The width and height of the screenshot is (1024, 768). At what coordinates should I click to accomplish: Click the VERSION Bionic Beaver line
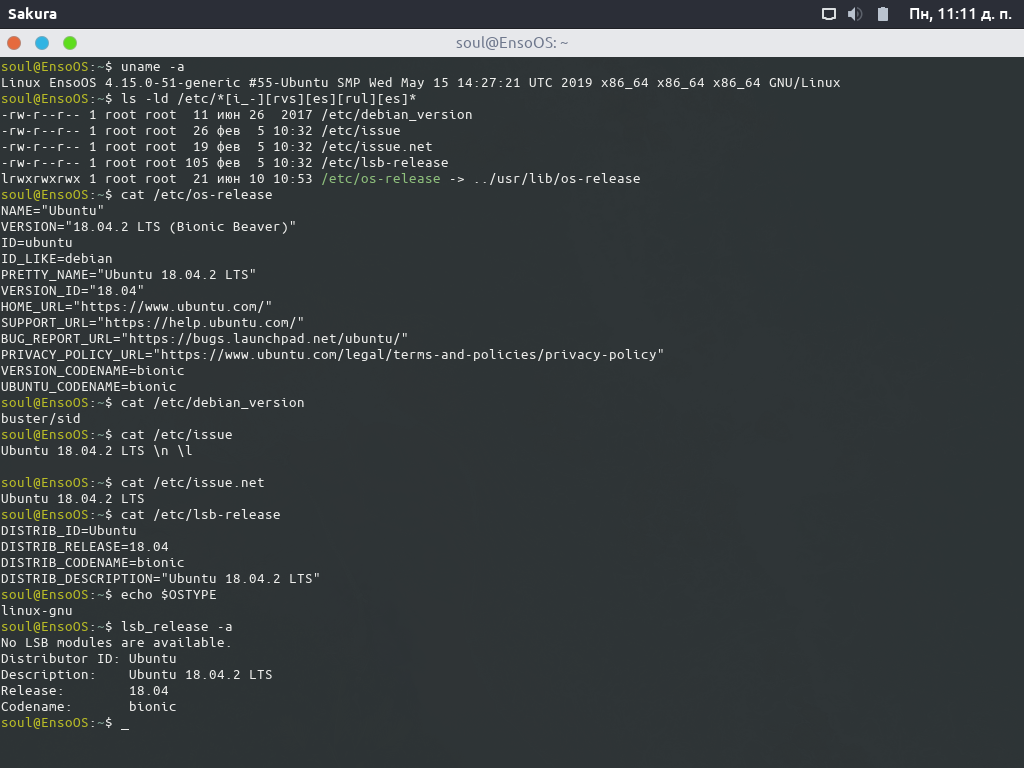click(x=148, y=227)
